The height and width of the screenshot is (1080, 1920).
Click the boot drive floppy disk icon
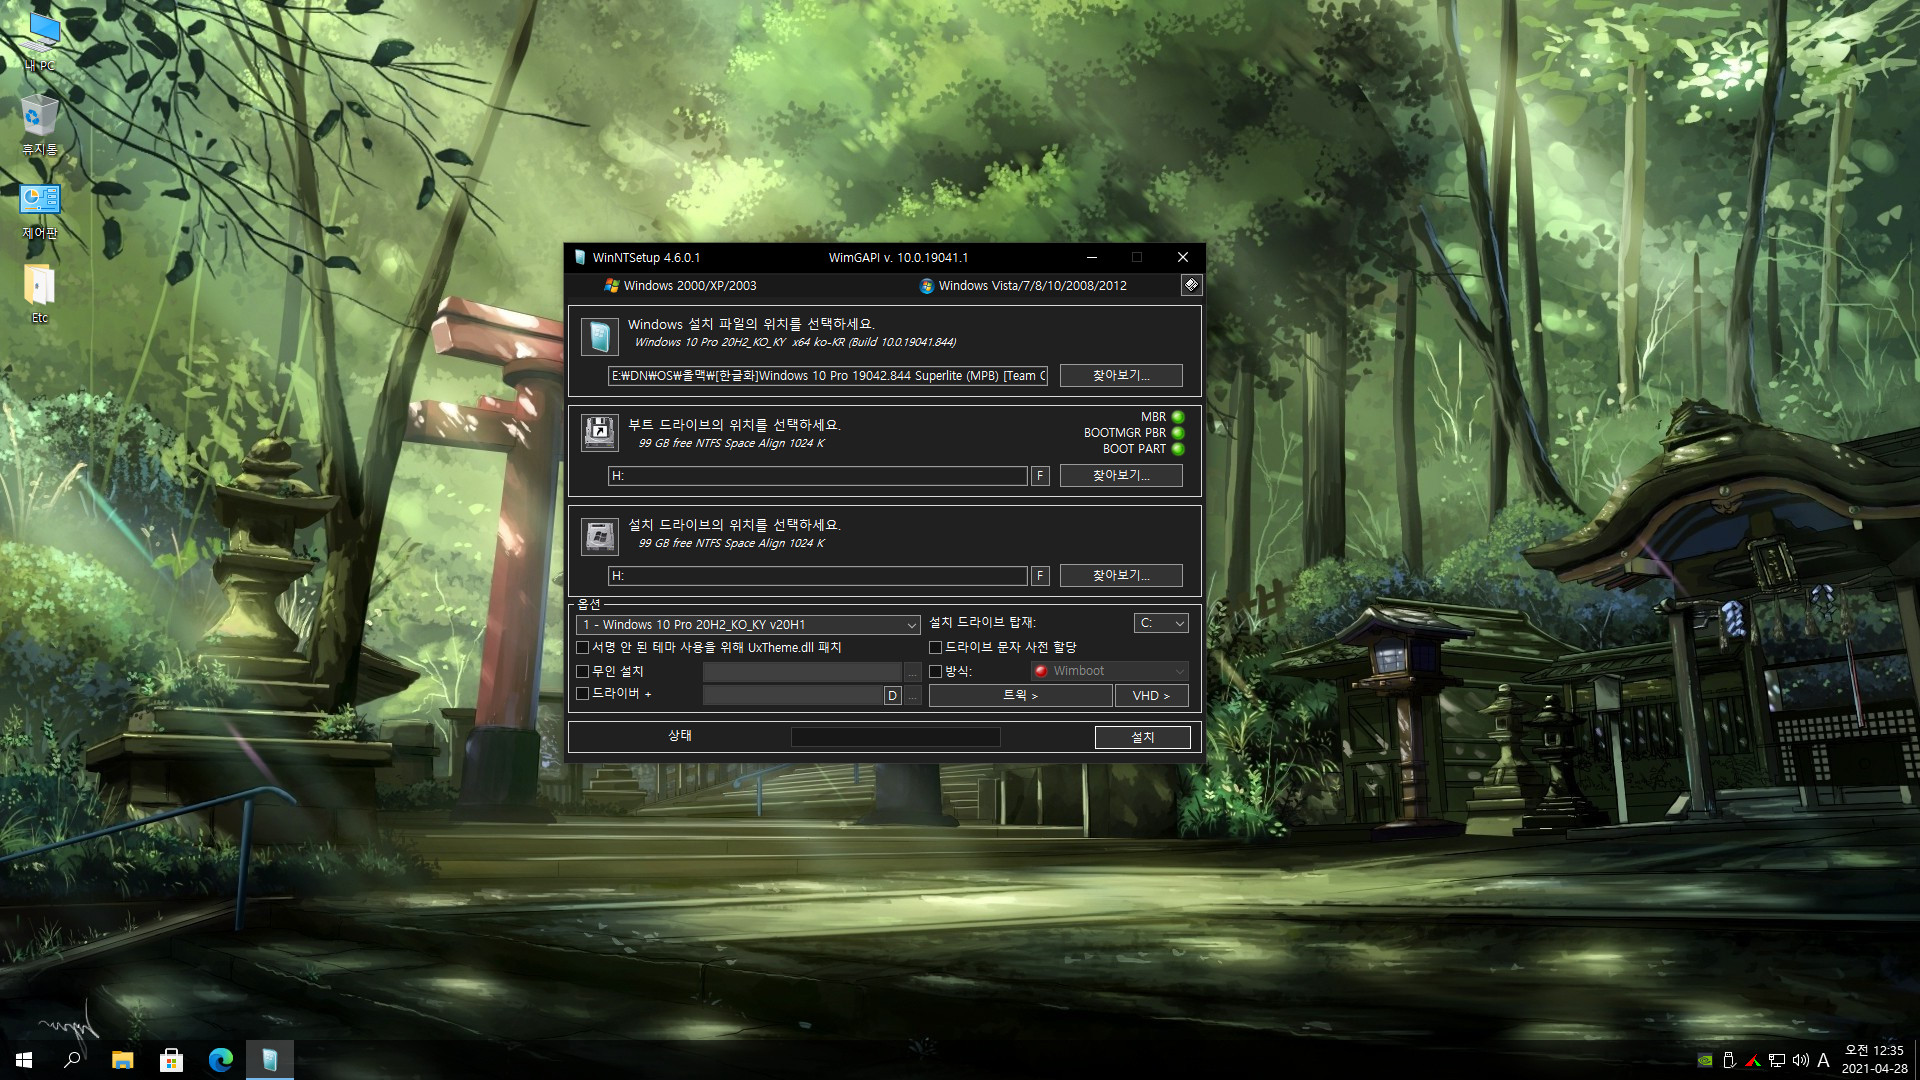pyautogui.click(x=600, y=433)
